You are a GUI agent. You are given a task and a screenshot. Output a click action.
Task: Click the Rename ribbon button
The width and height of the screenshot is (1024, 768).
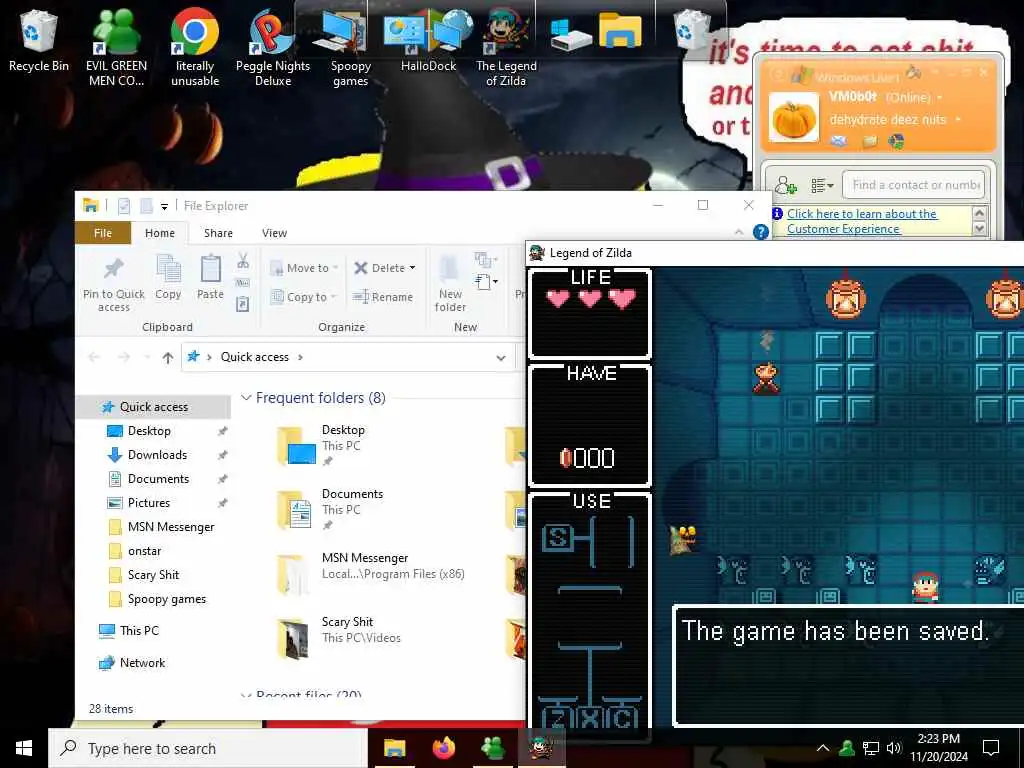coord(383,297)
